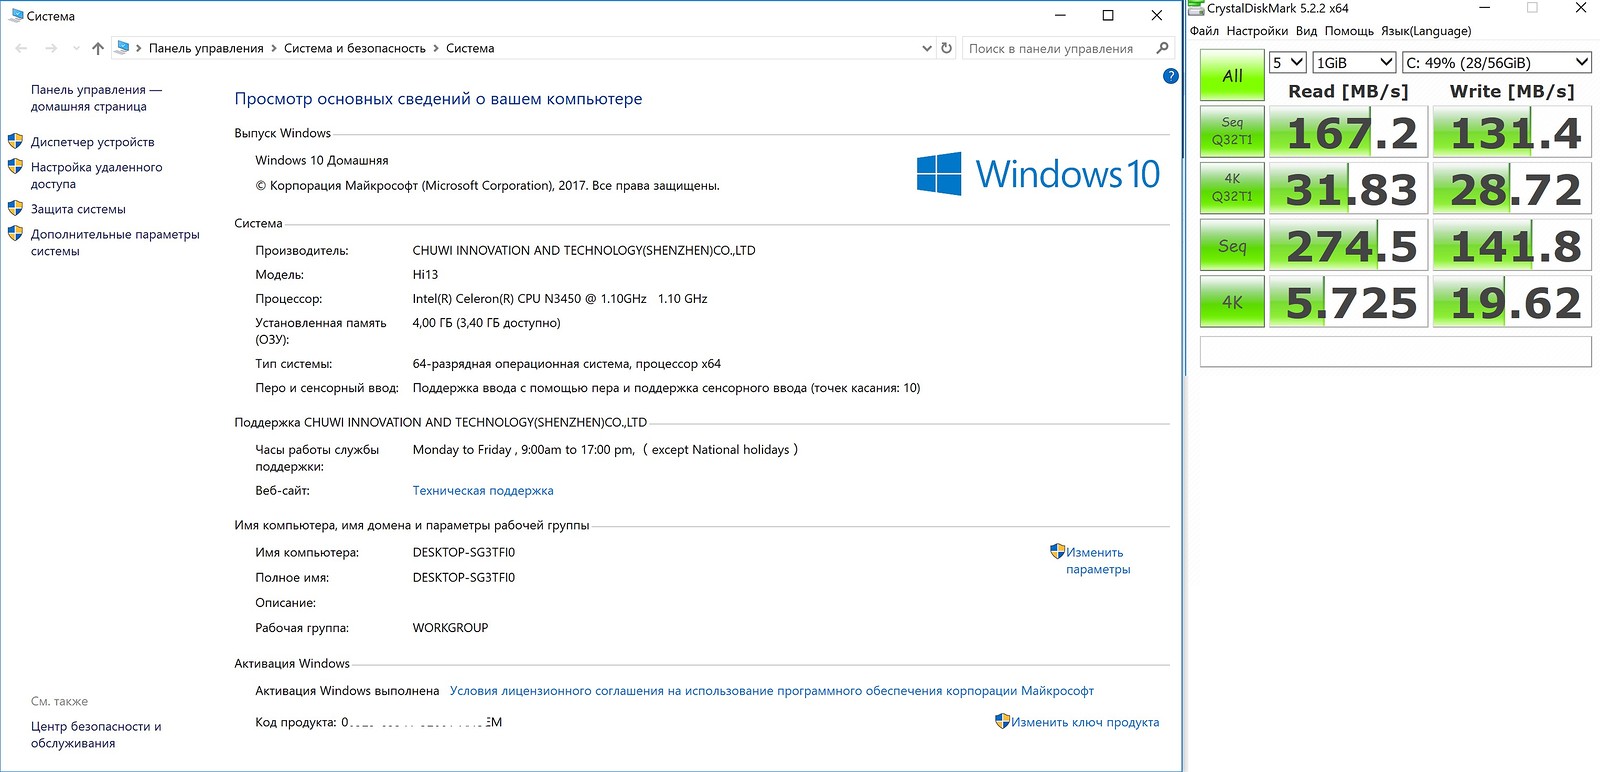Image resolution: width=1600 pixels, height=772 pixels.
Task: Open Центр безопасности и обслуживания link
Action: [x=96, y=735]
